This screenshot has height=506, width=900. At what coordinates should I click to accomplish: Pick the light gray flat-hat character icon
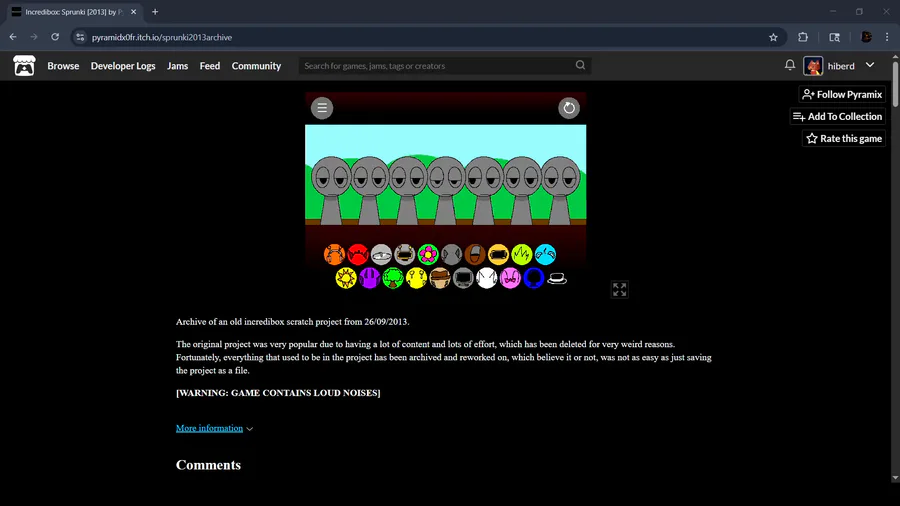(381, 254)
